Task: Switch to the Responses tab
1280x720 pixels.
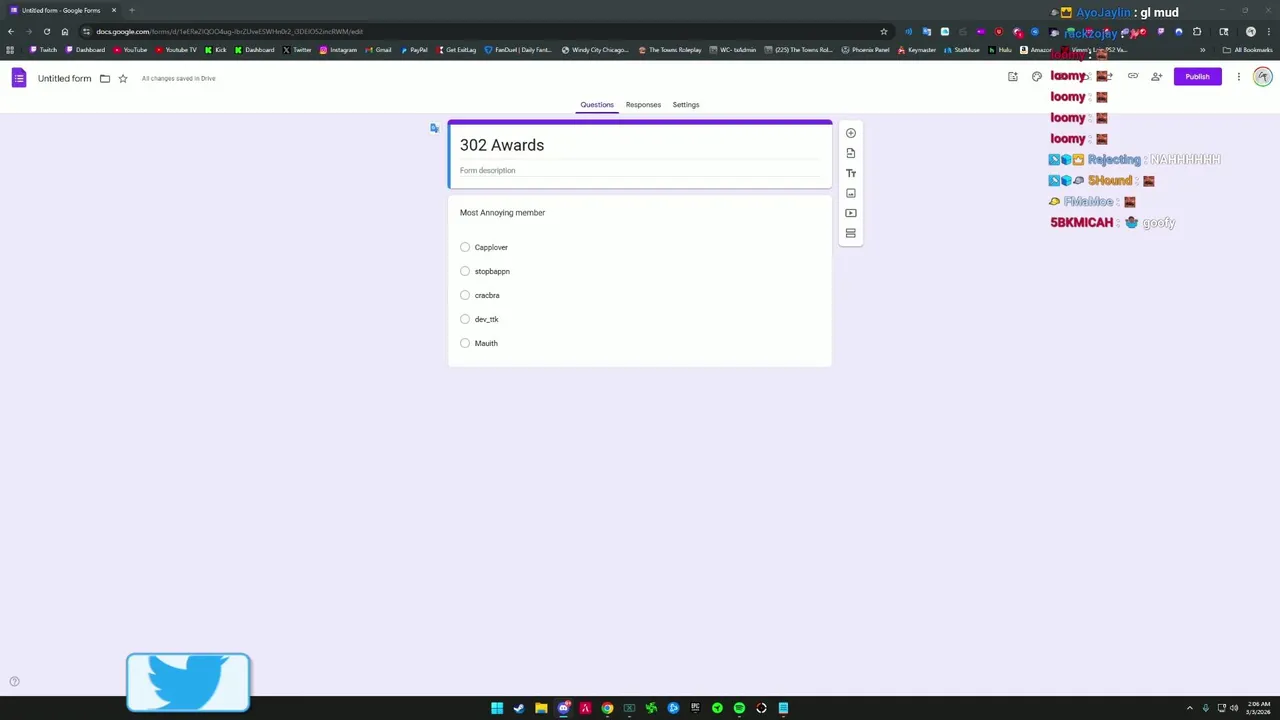Action: [643, 104]
